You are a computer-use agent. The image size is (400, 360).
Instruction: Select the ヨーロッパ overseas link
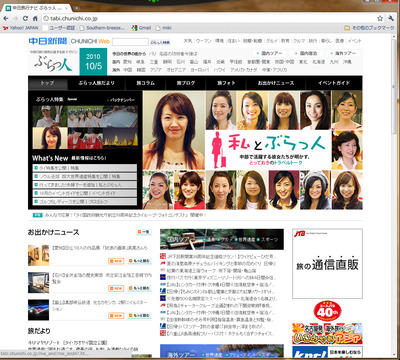point(199,70)
